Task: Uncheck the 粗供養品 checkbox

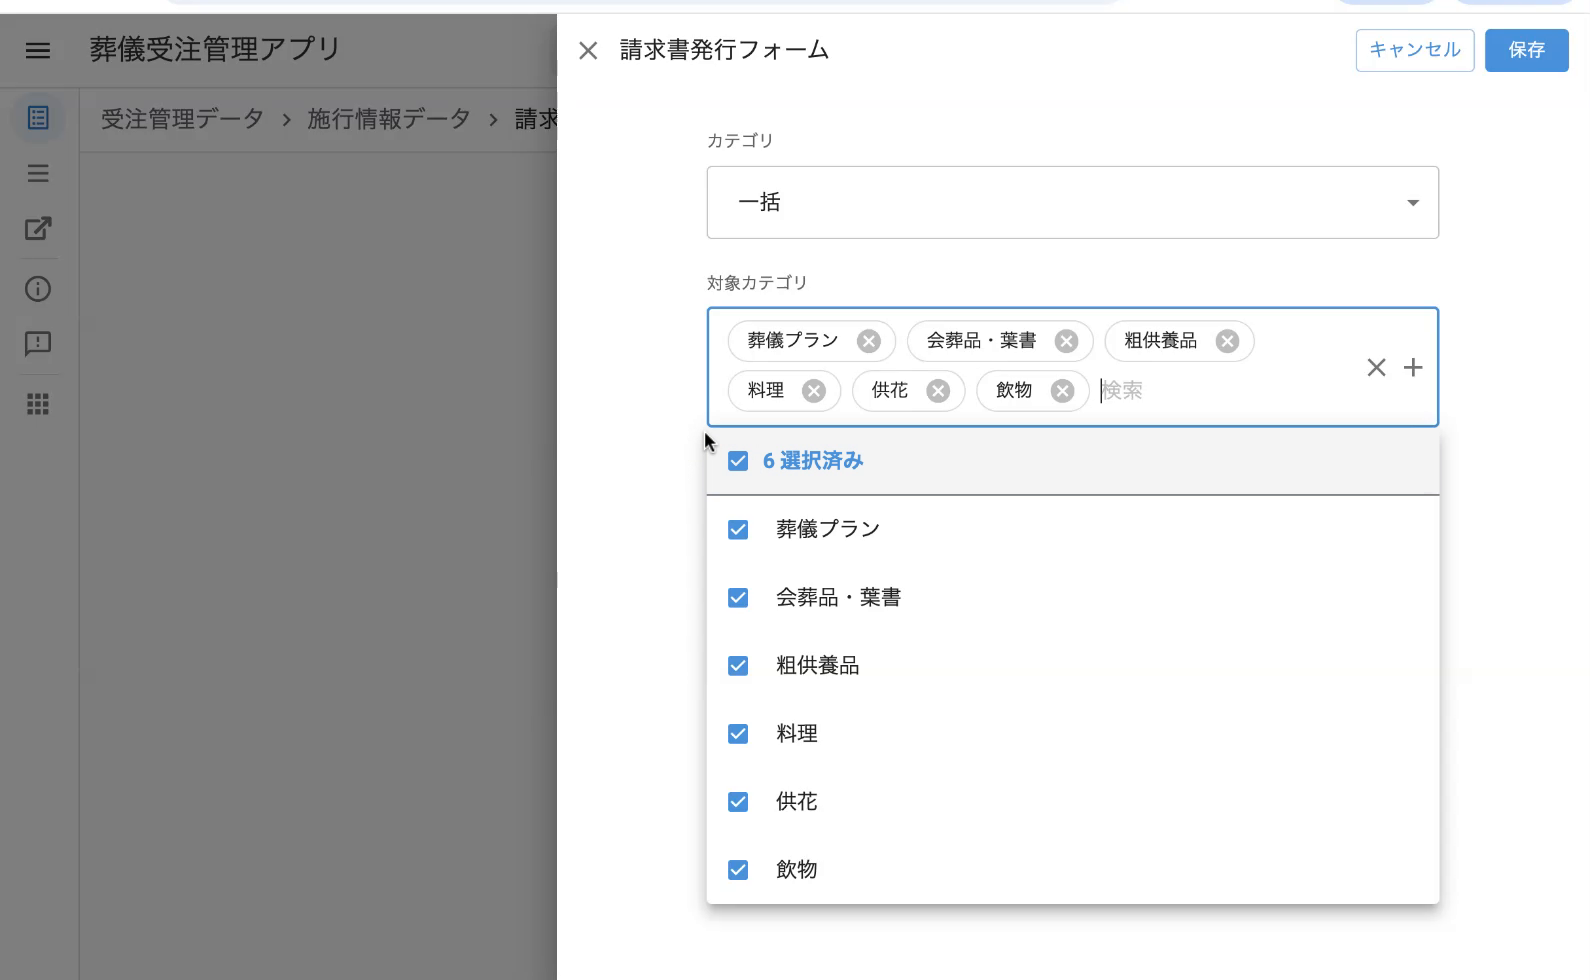Action: (738, 665)
